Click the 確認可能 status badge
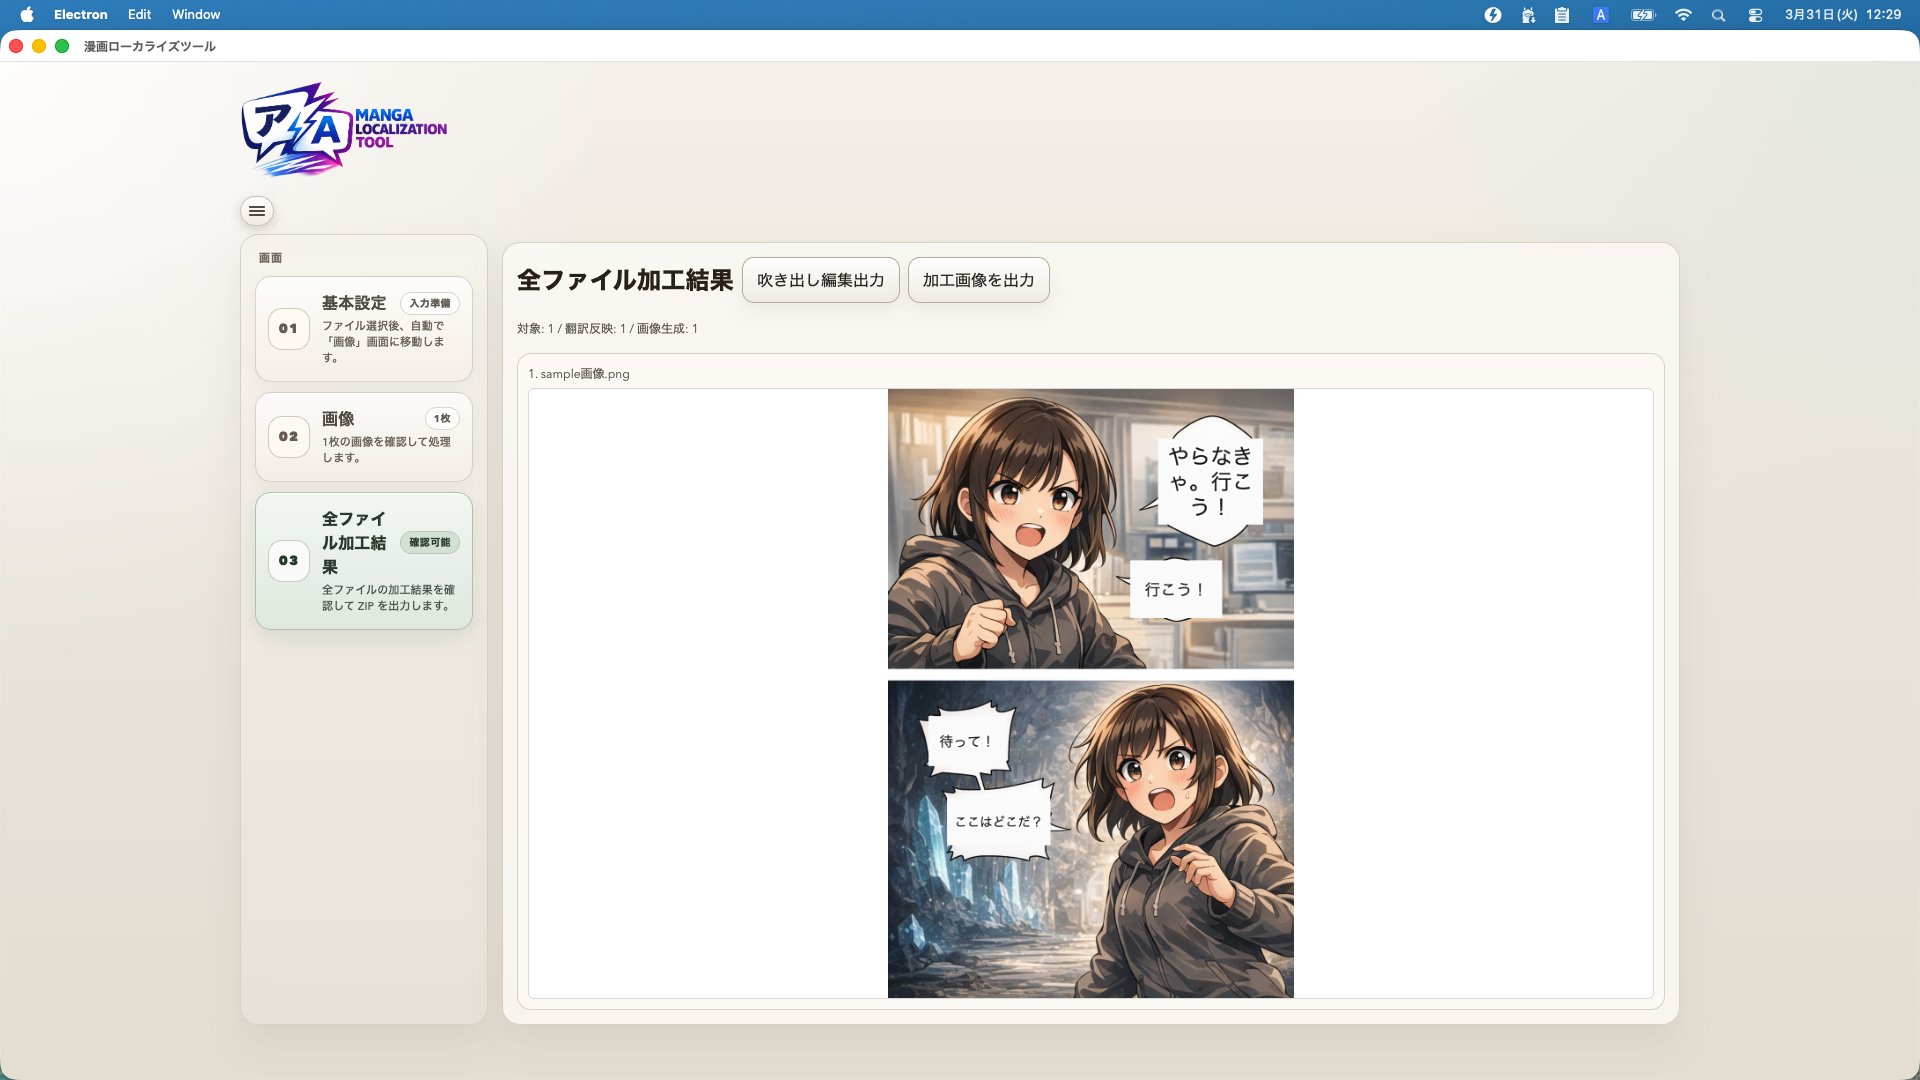The width and height of the screenshot is (1920, 1080). 429,542
